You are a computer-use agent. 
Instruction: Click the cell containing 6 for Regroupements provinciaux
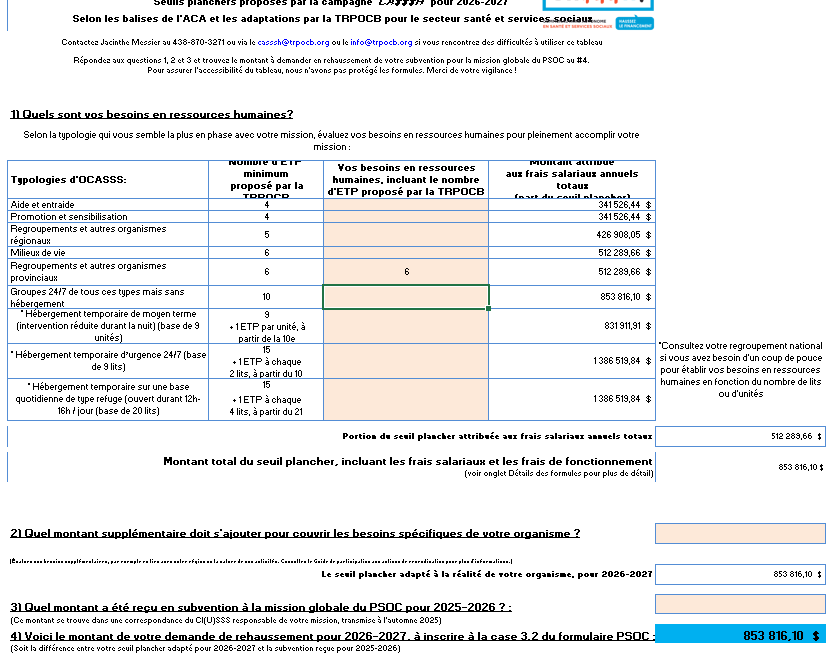pyautogui.click(x=405, y=272)
